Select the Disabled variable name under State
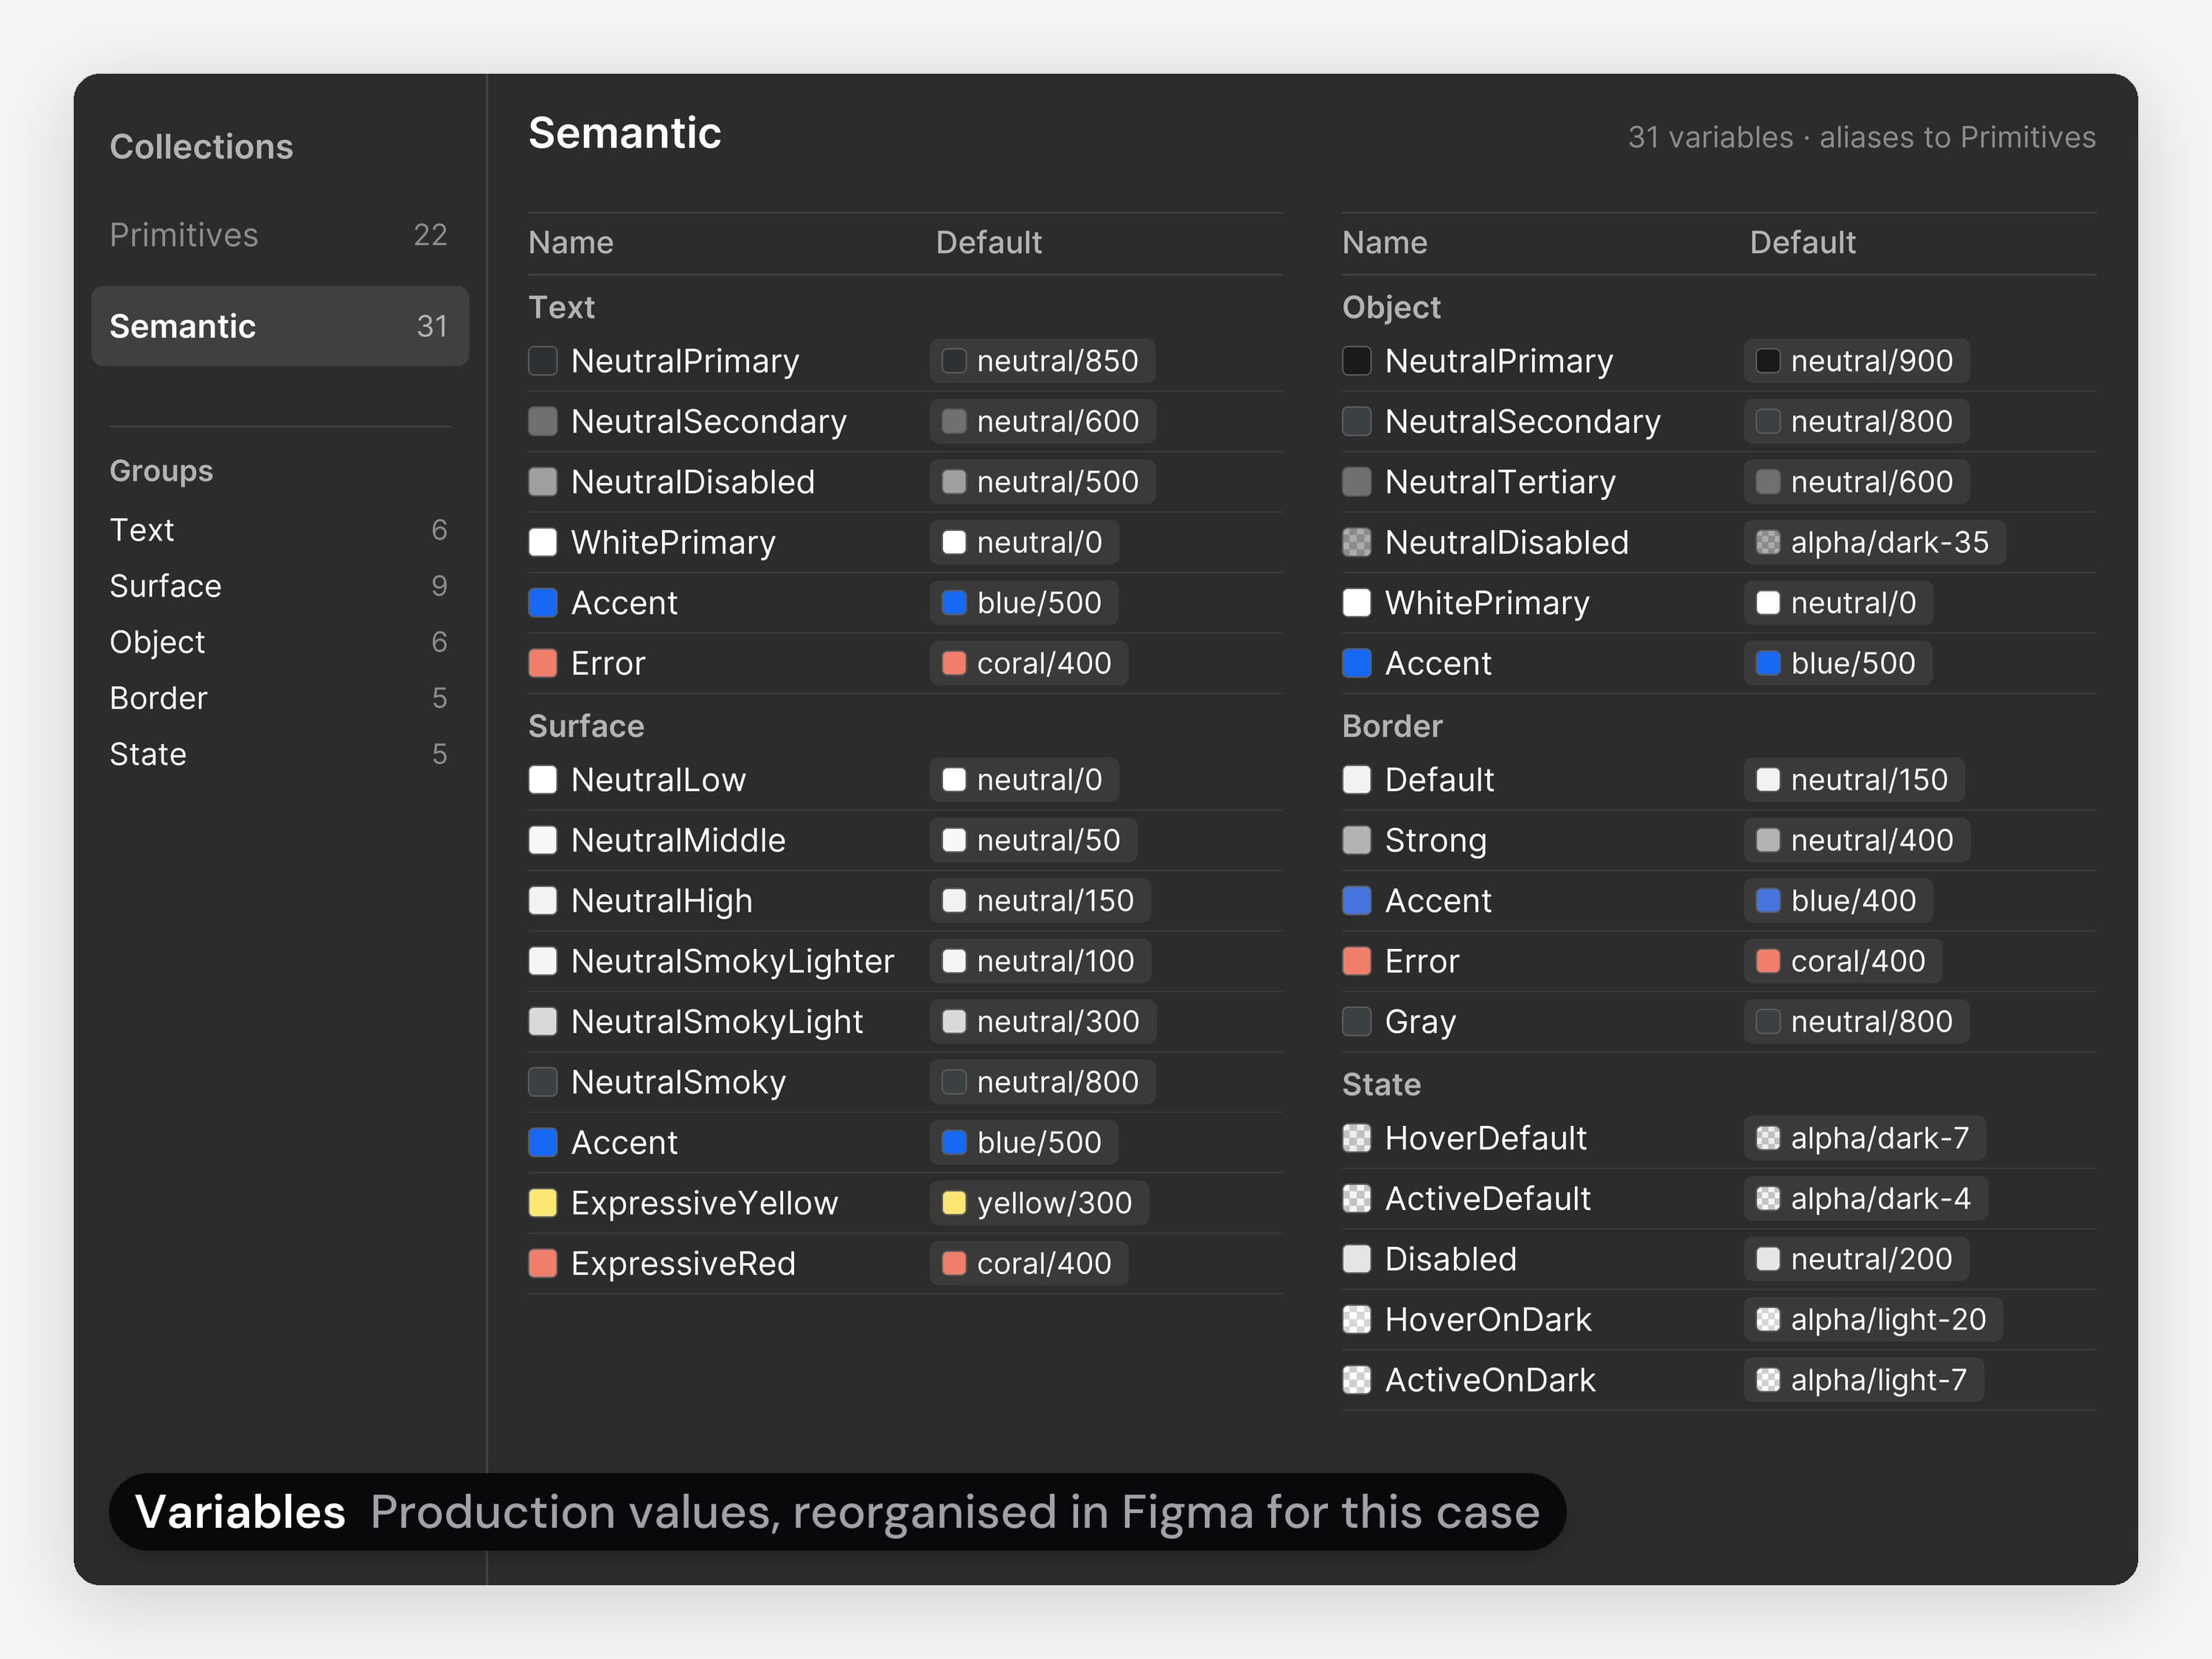 pyautogui.click(x=1450, y=1259)
